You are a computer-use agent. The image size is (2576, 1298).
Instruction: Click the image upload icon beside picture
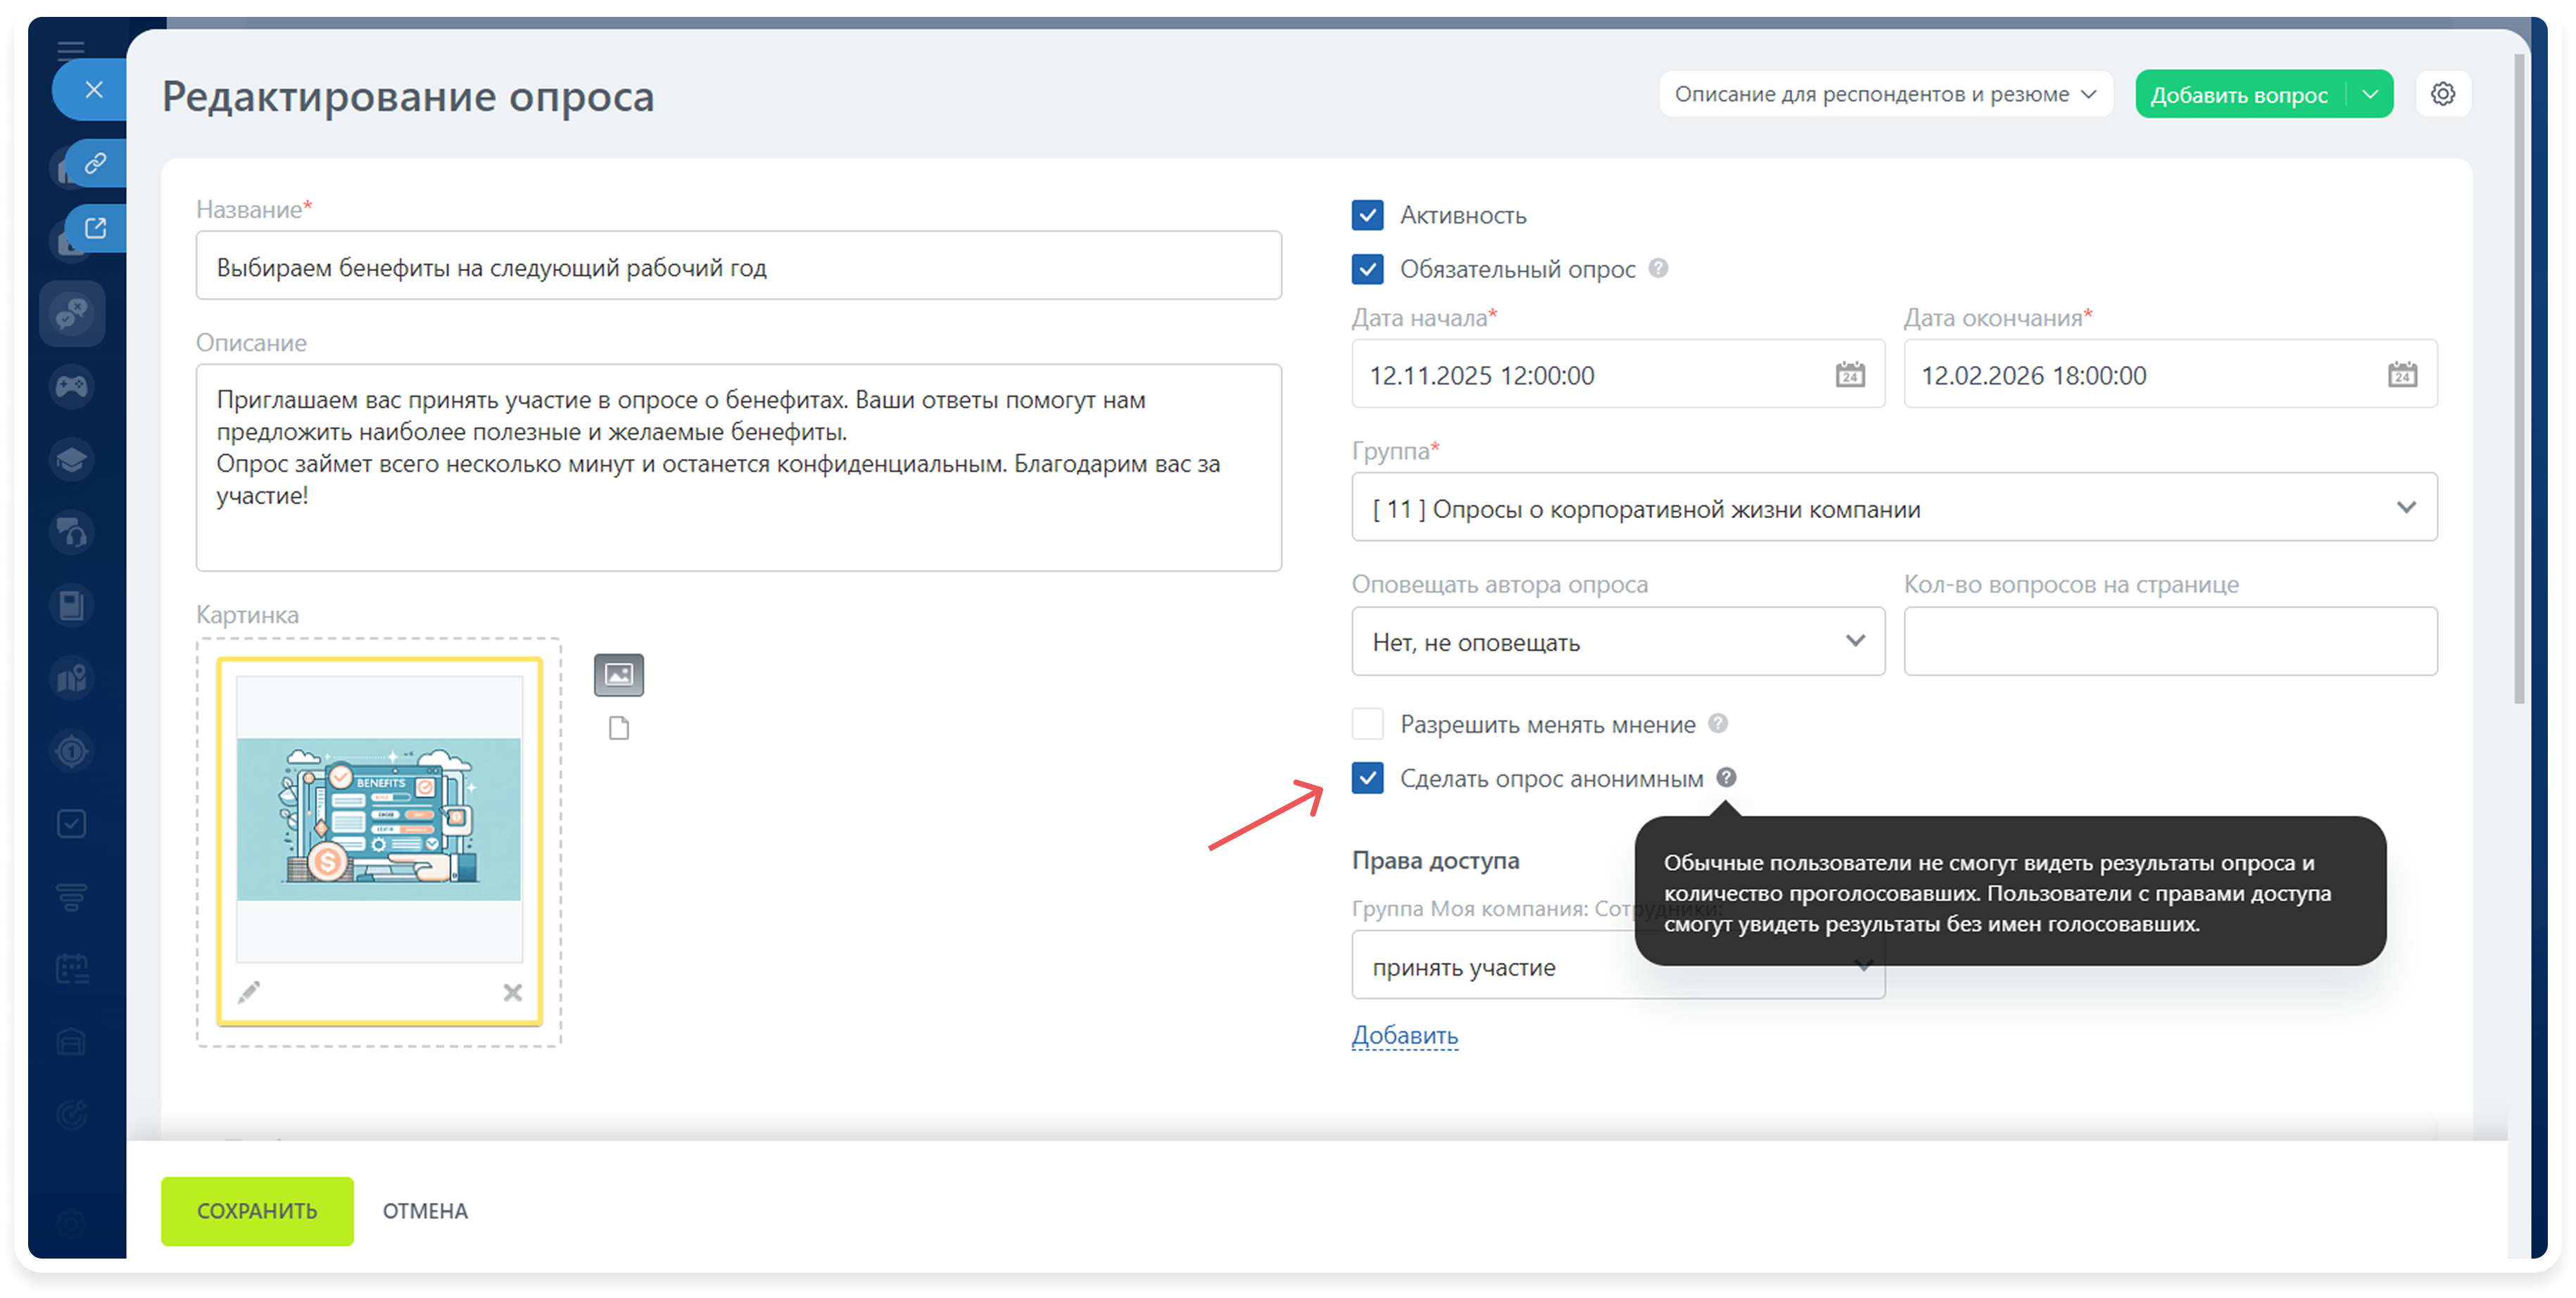pos(619,675)
